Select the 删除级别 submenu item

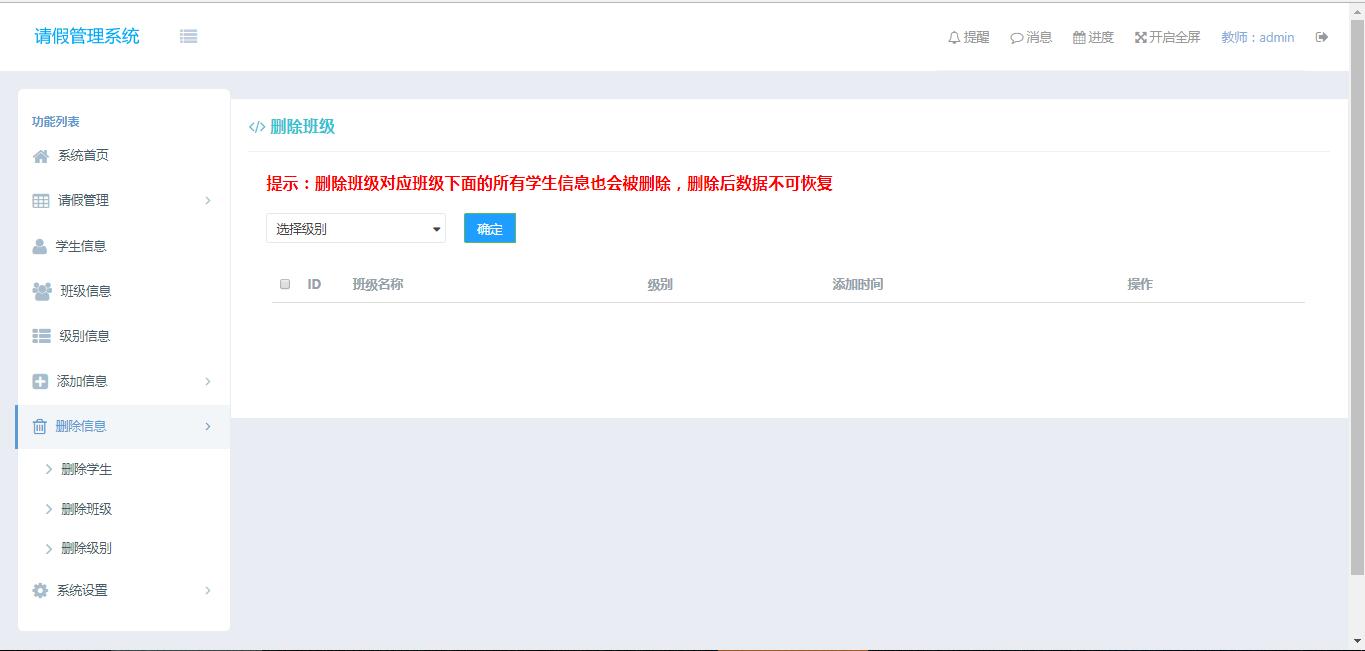[86, 548]
